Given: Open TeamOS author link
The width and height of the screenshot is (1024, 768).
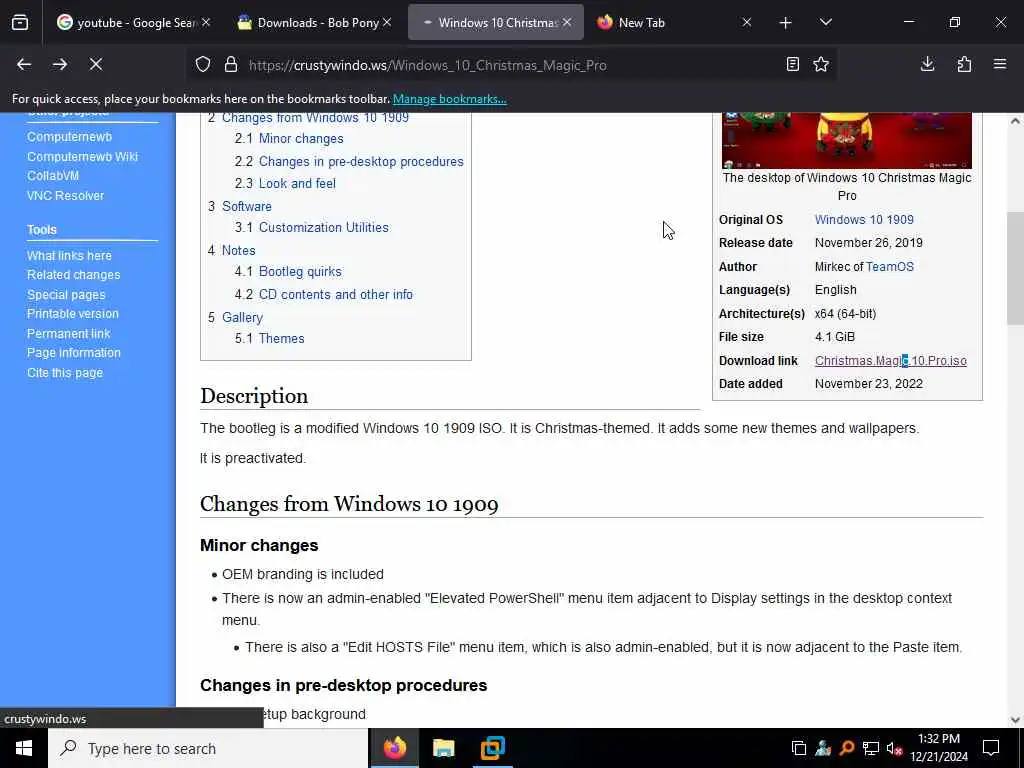Looking at the screenshot, I should click(x=889, y=266).
